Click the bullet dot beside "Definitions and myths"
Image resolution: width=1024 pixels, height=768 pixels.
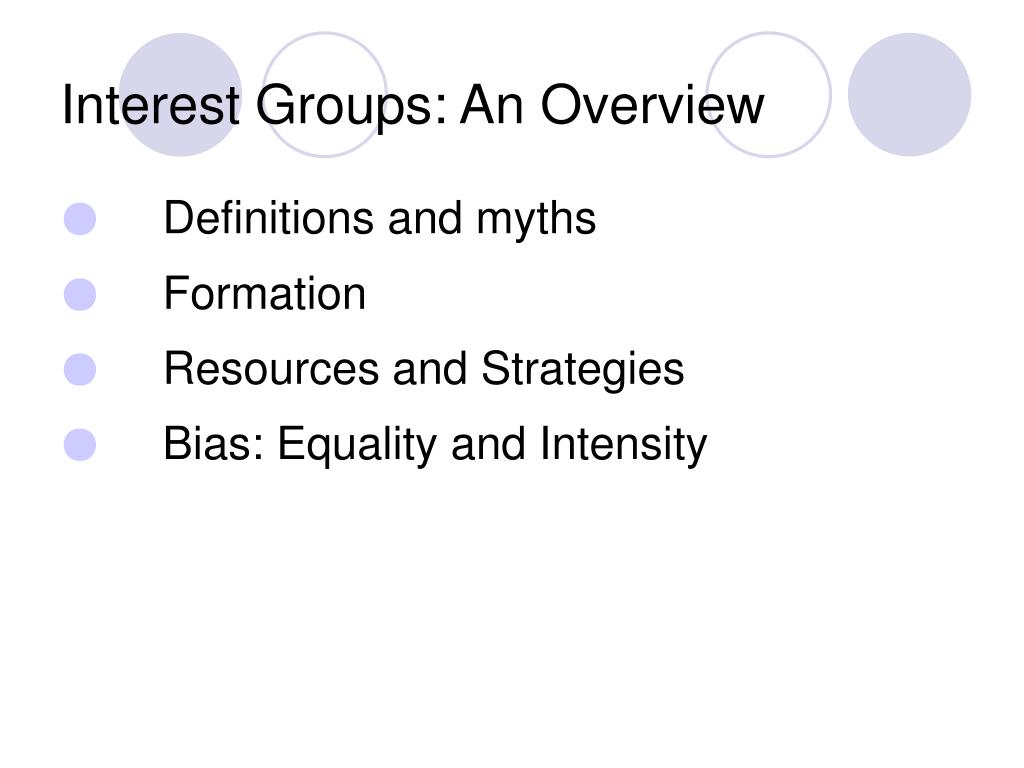tap(80, 219)
